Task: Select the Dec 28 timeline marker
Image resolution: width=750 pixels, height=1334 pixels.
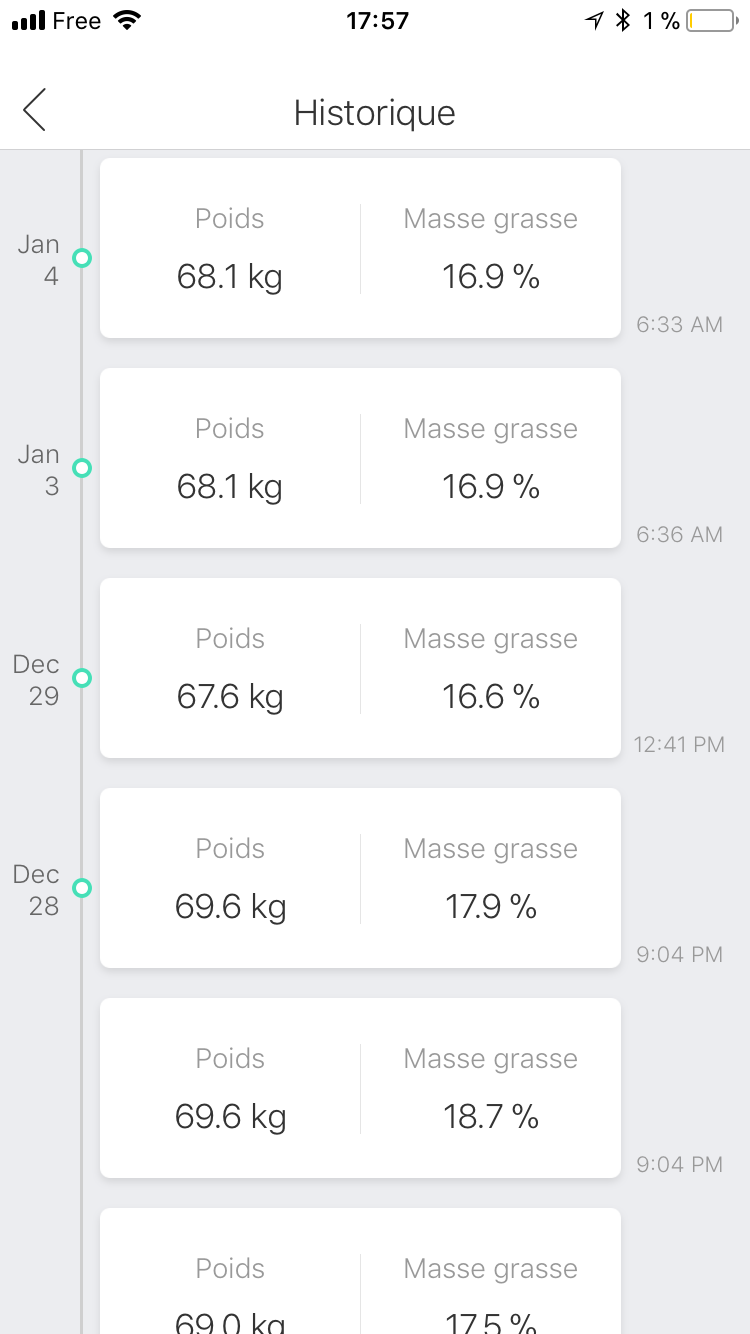Action: [x=82, y=888]
